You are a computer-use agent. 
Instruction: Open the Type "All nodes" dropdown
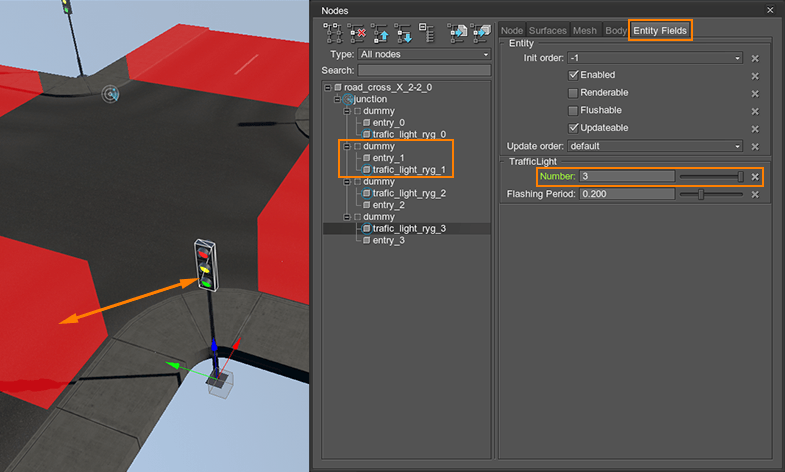tap(424, 54)
